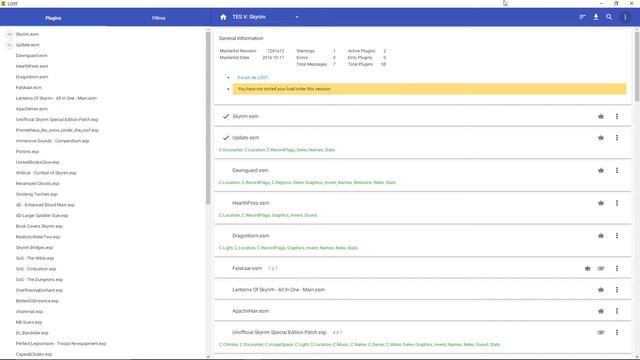Click the crown icon on Update.esm card
Viewport: 640px width, 360px height.
(601, 138)
